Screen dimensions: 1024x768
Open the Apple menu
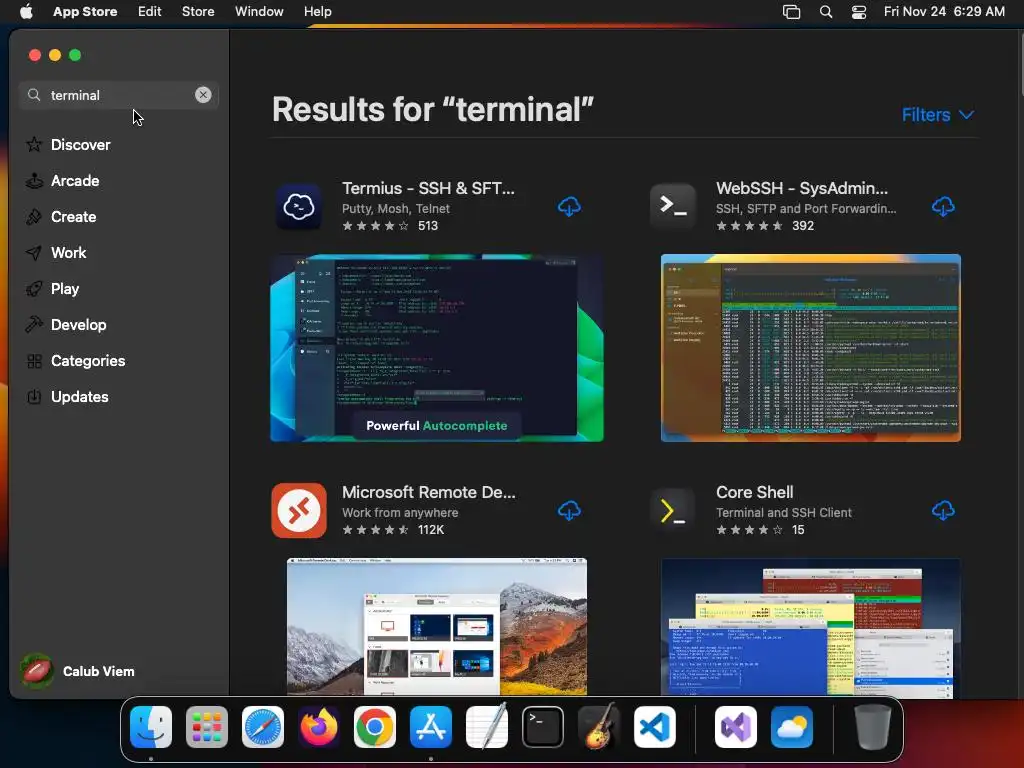click(x=26, y=12)
